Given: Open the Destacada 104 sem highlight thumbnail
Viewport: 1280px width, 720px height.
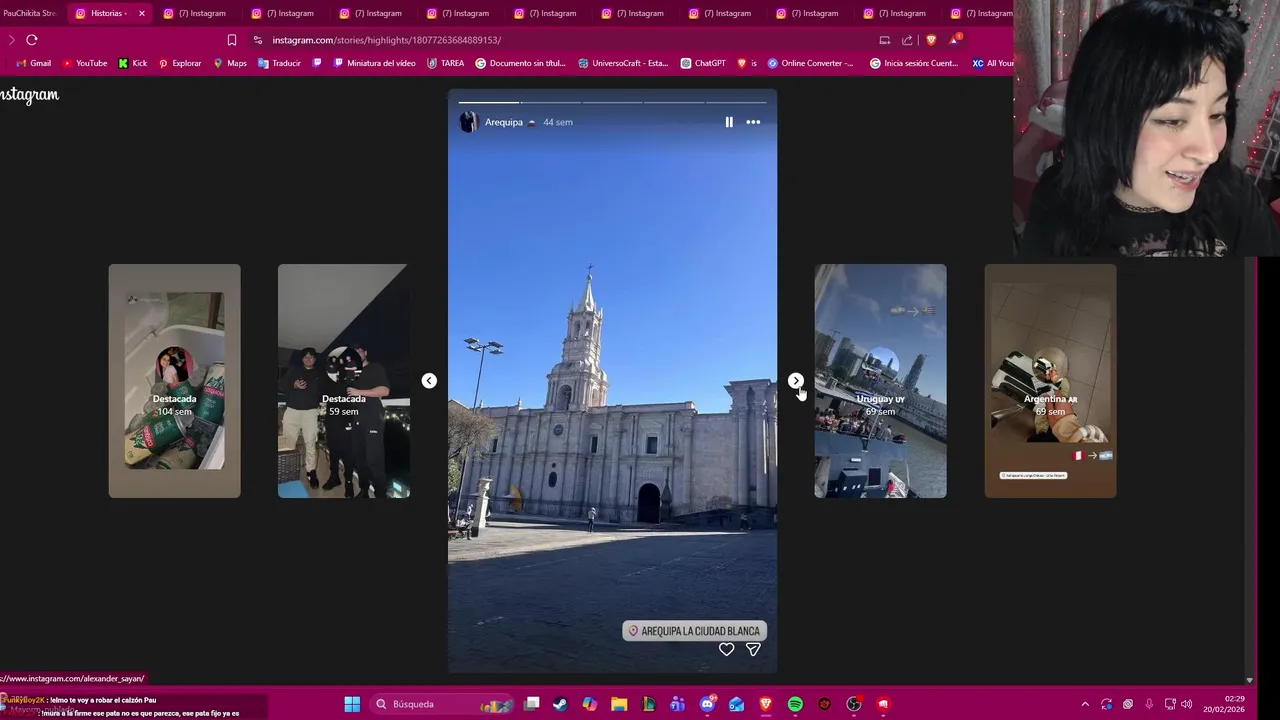Looking at the screenshot, I should coord(174,381).
